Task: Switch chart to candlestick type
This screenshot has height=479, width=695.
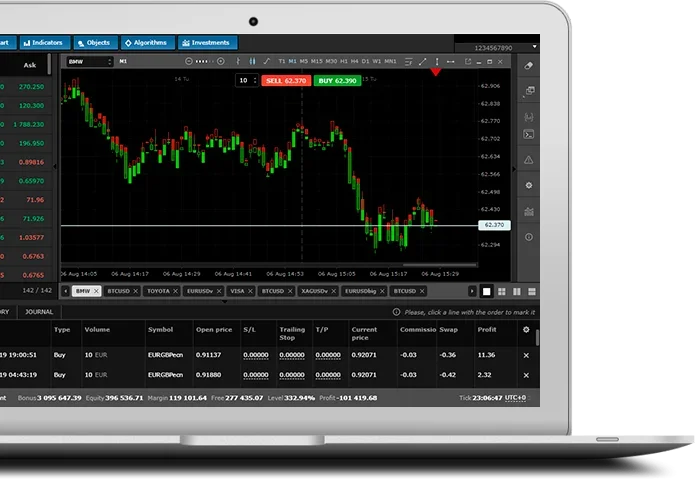Action: (252, 62)
